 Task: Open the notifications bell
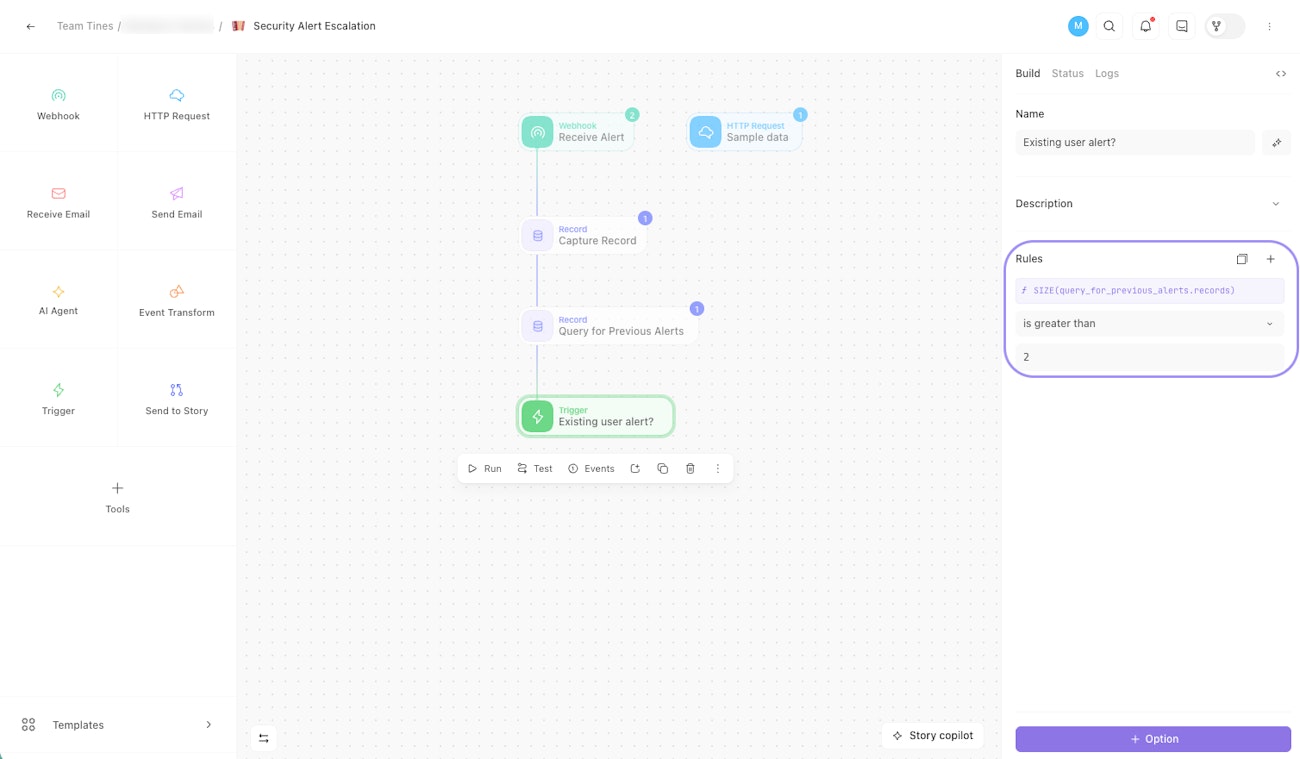pyautogui.click(x=1145, y=27)
